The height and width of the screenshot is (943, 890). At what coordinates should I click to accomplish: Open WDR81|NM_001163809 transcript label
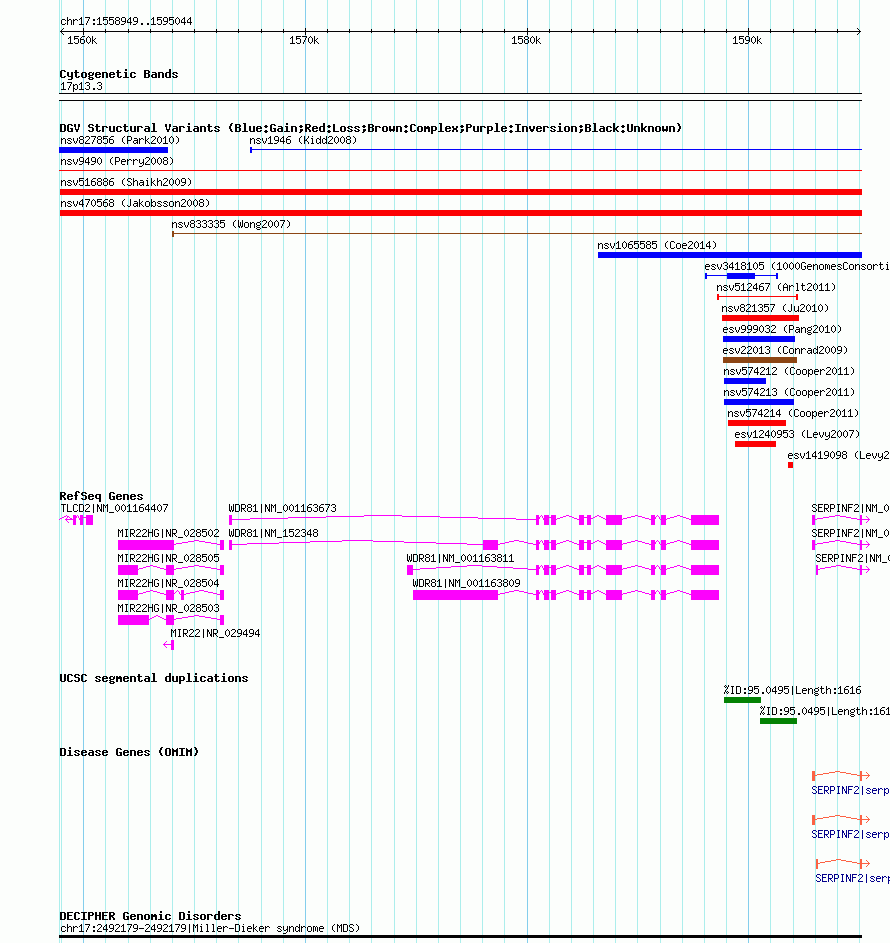point(466,583)
